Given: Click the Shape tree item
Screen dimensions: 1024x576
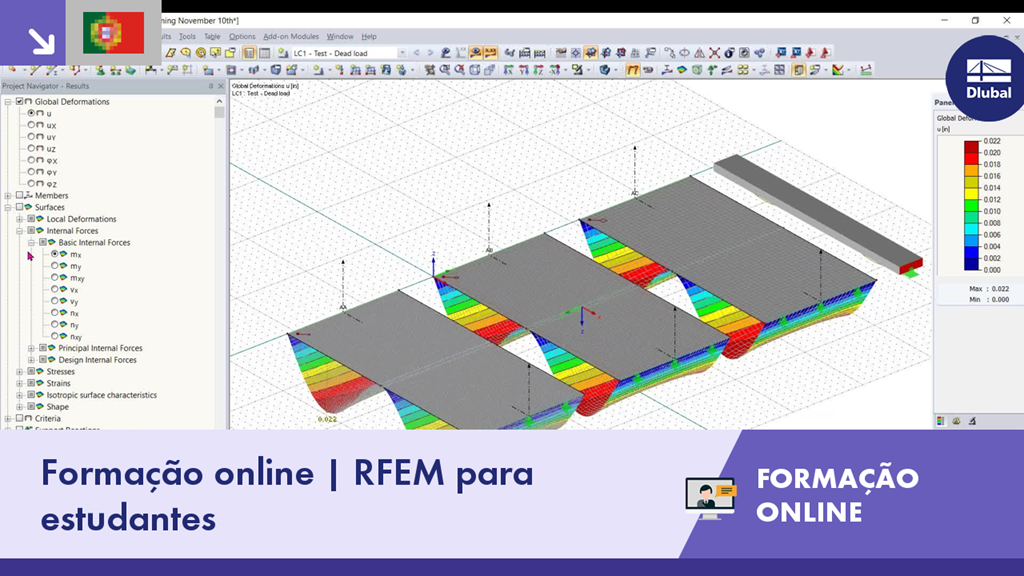Looking at the screenshot, I should click(57, 407).
